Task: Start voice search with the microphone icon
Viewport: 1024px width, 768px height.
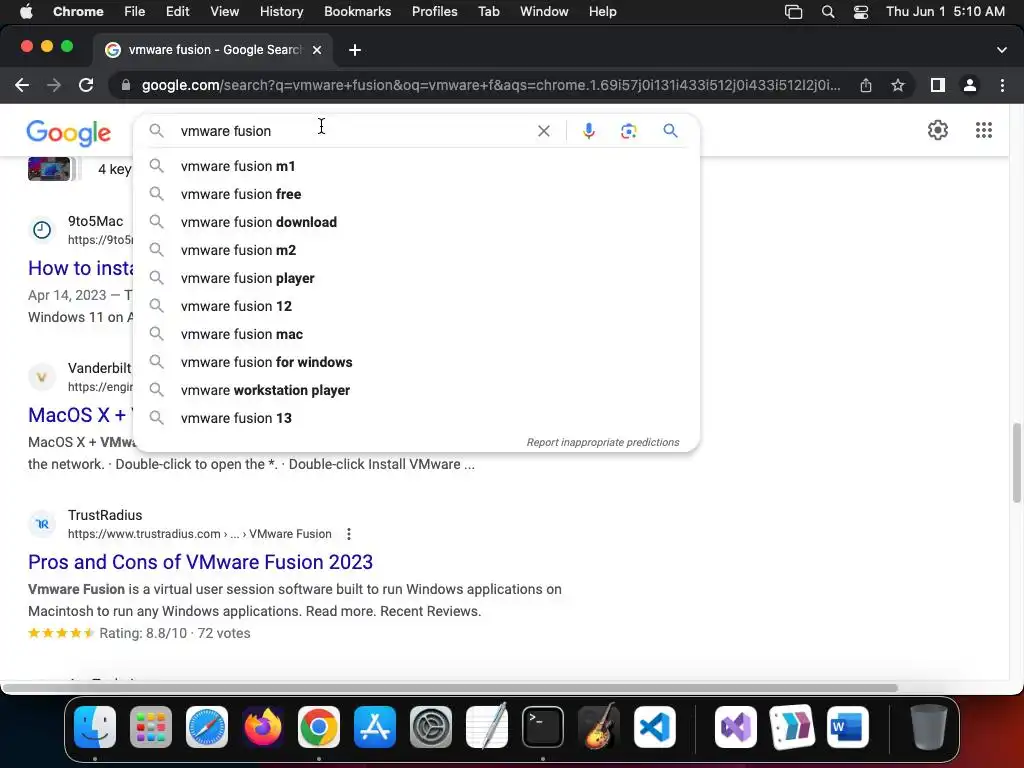Action: [588, 131]
